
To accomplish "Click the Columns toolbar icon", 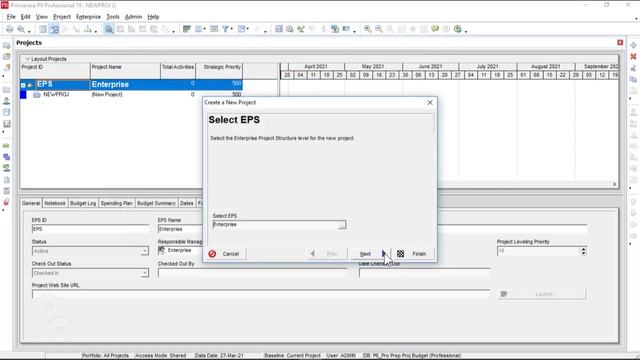I will coord(198,29).
